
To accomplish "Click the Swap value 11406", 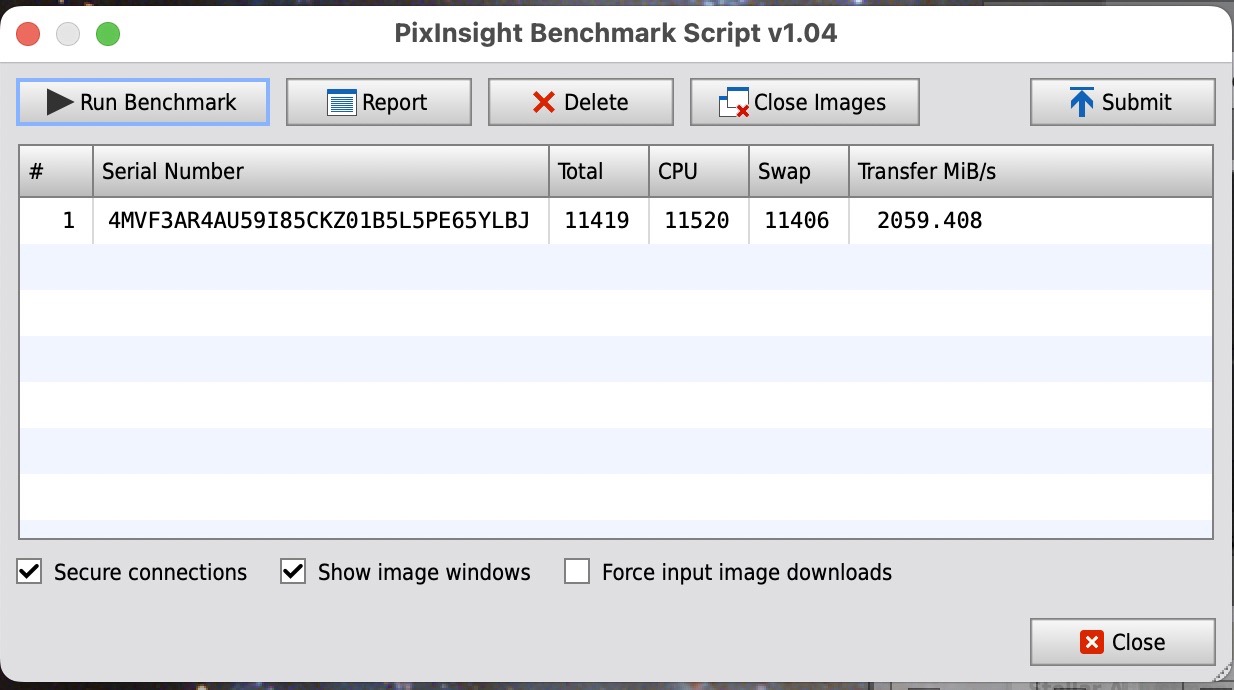I will 797,221.
